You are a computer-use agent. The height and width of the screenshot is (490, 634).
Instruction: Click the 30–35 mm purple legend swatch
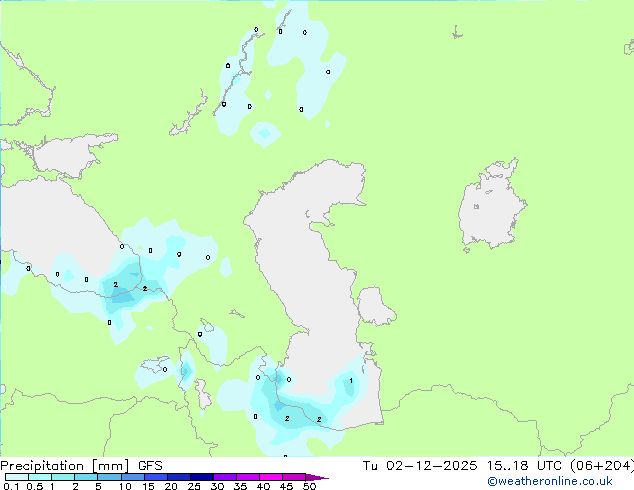225,477
